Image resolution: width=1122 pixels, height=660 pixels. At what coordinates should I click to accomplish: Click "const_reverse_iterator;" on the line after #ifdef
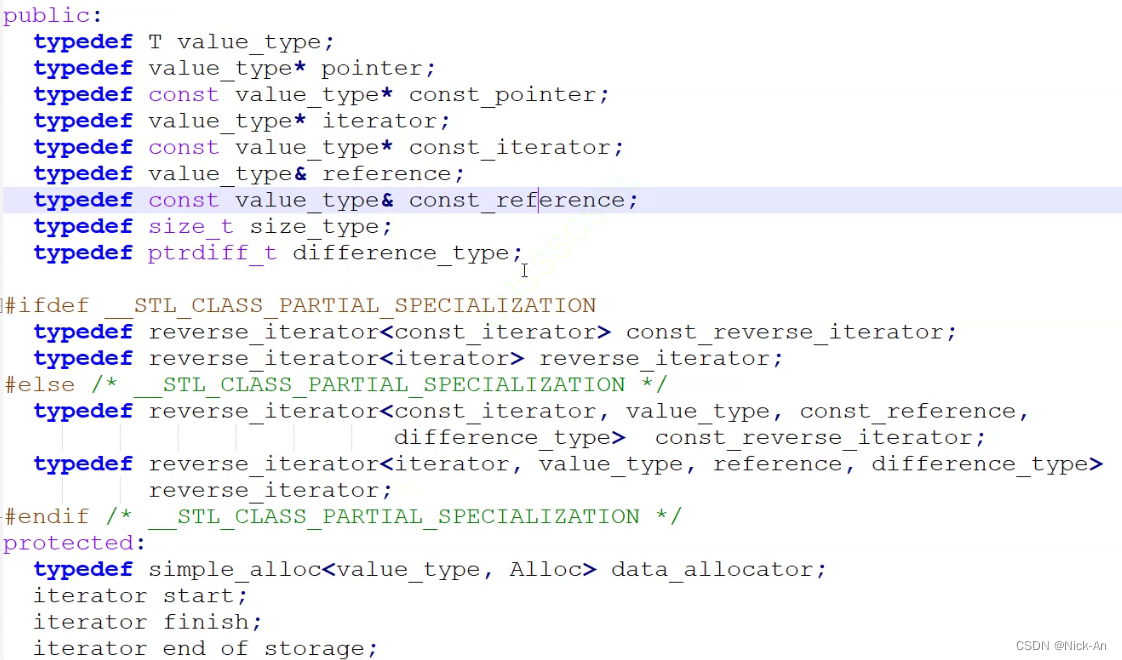click(791, 333)
